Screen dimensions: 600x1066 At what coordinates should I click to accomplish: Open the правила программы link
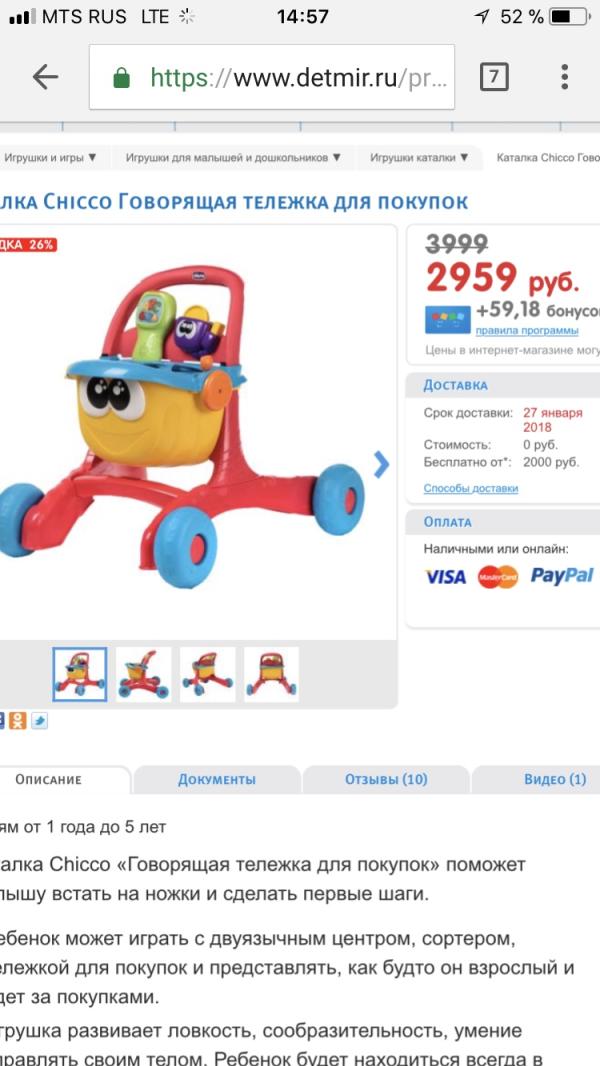(527, 330)
